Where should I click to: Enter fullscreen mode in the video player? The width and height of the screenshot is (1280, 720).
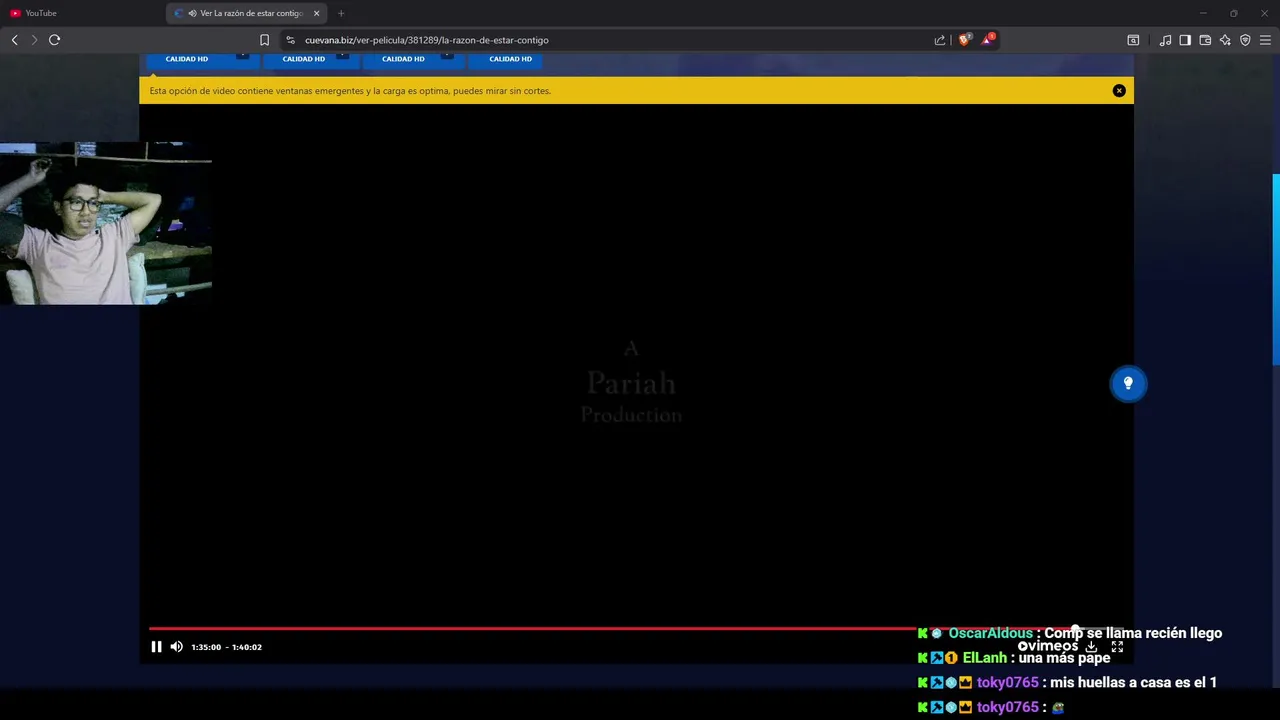coord(1117,647)
